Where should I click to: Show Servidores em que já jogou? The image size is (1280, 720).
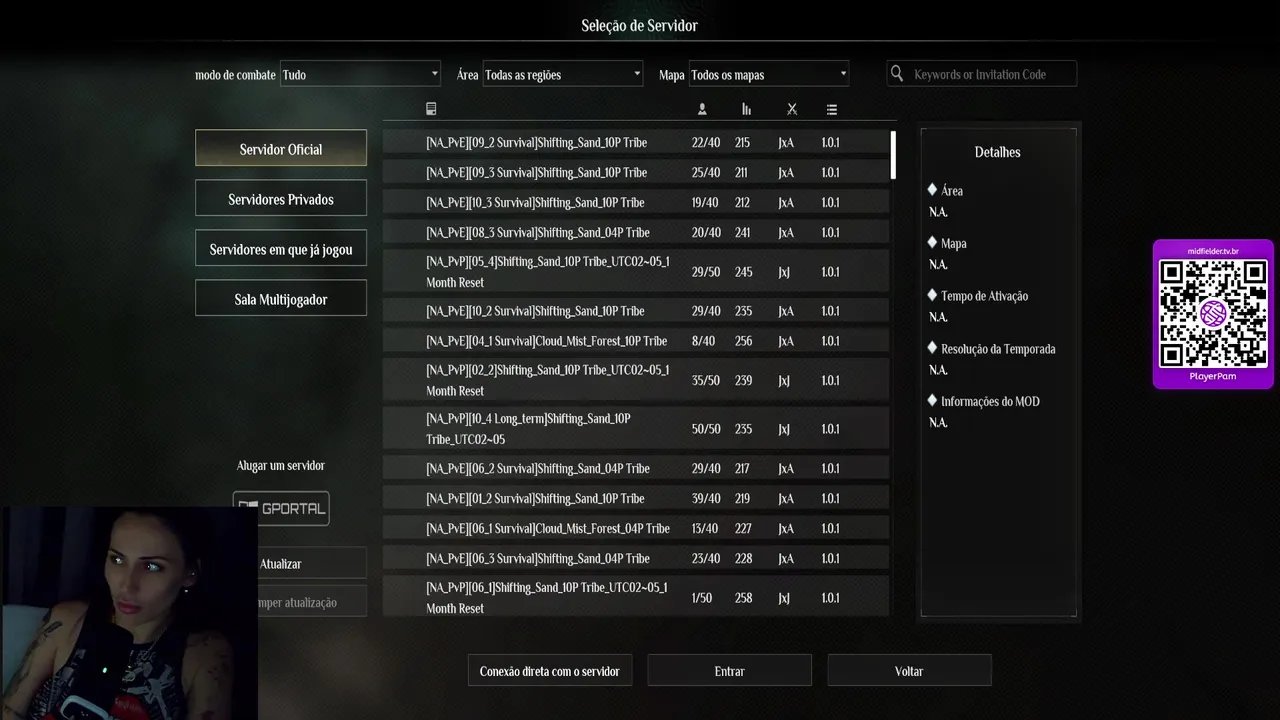[281, 249]
